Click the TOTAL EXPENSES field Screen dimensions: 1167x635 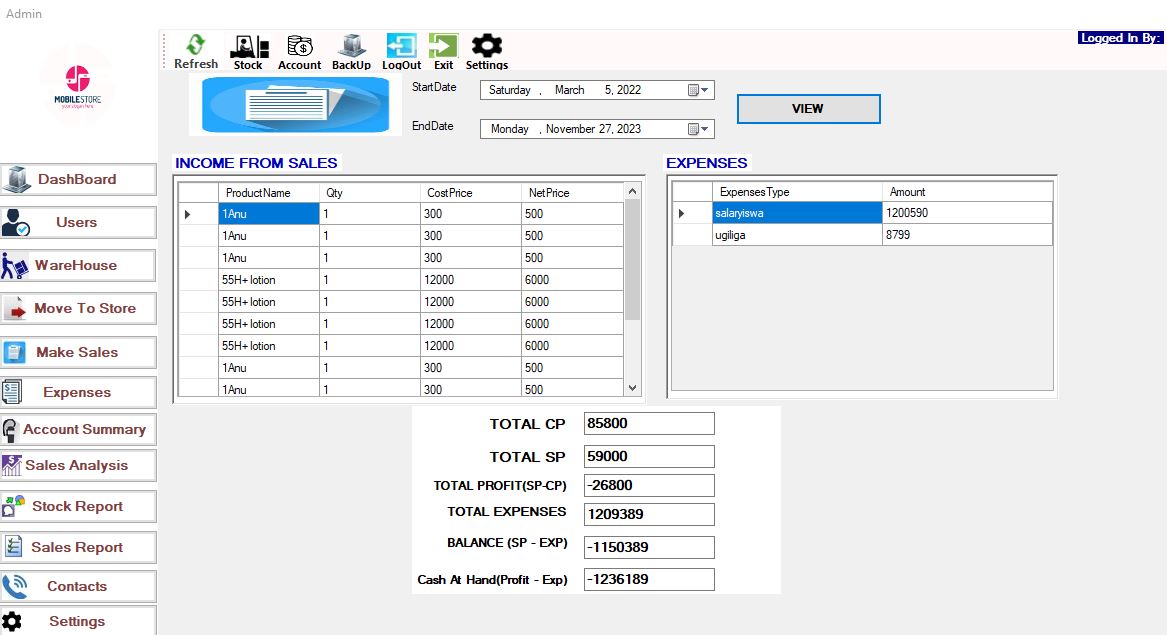(649, 514)
